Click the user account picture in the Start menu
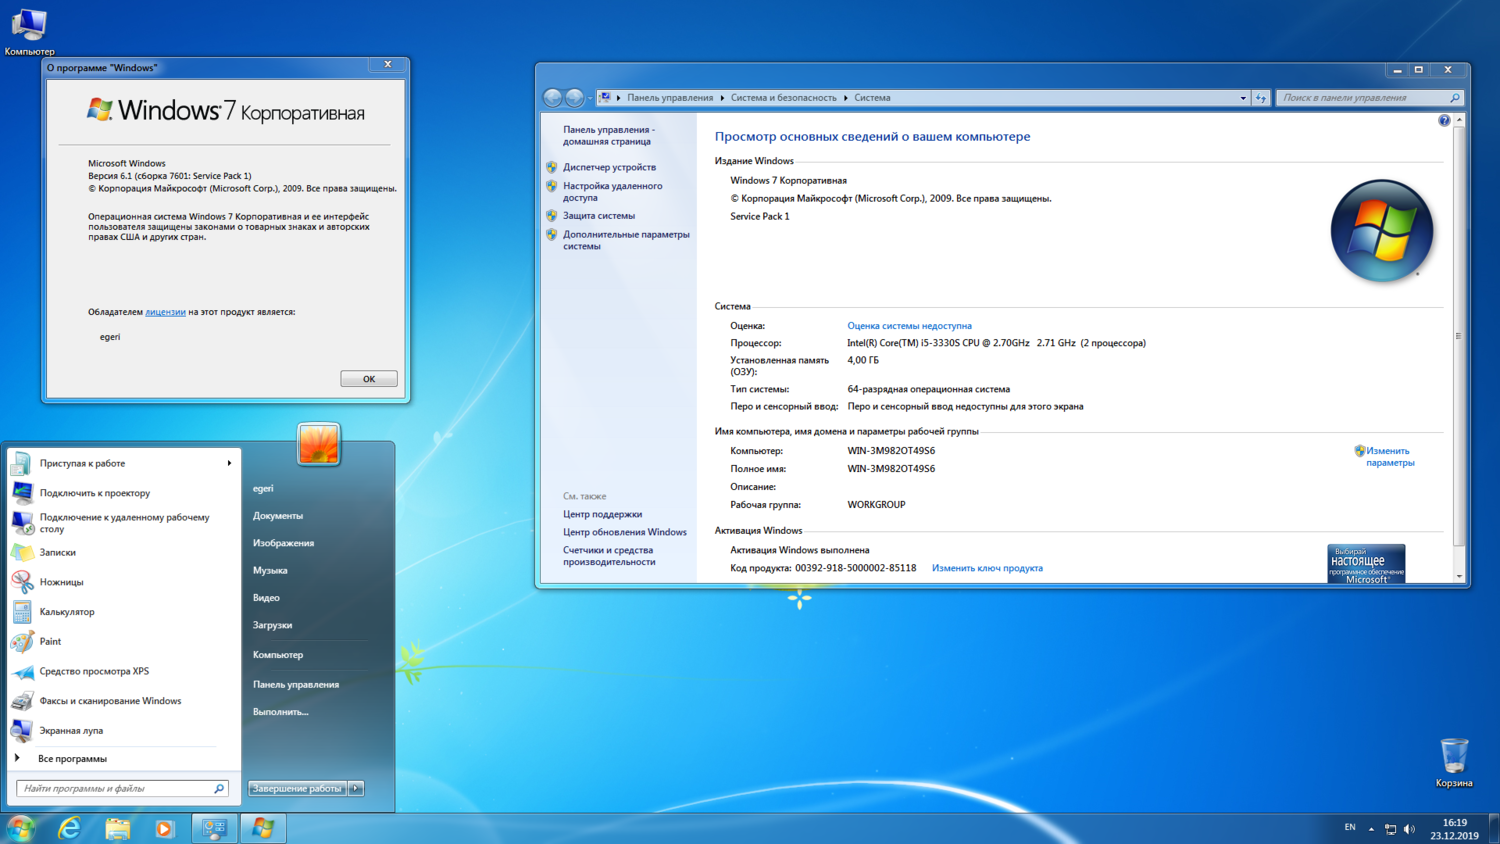 pyautogui.click(x=319, y=444)
